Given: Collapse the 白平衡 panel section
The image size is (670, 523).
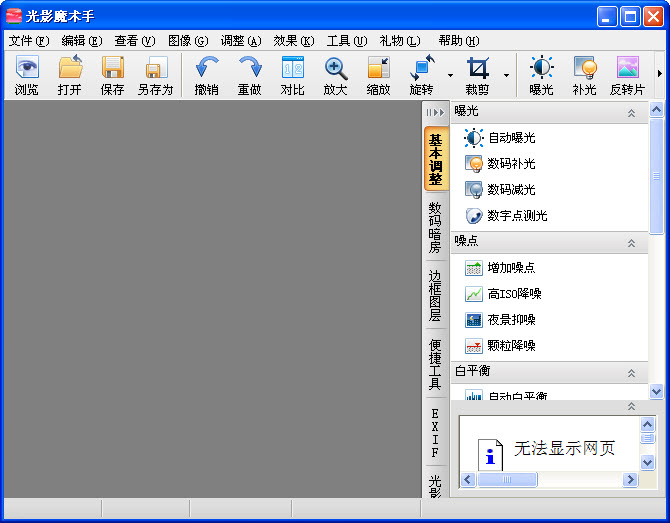Looking at the screenshot, I should [631, 373].
